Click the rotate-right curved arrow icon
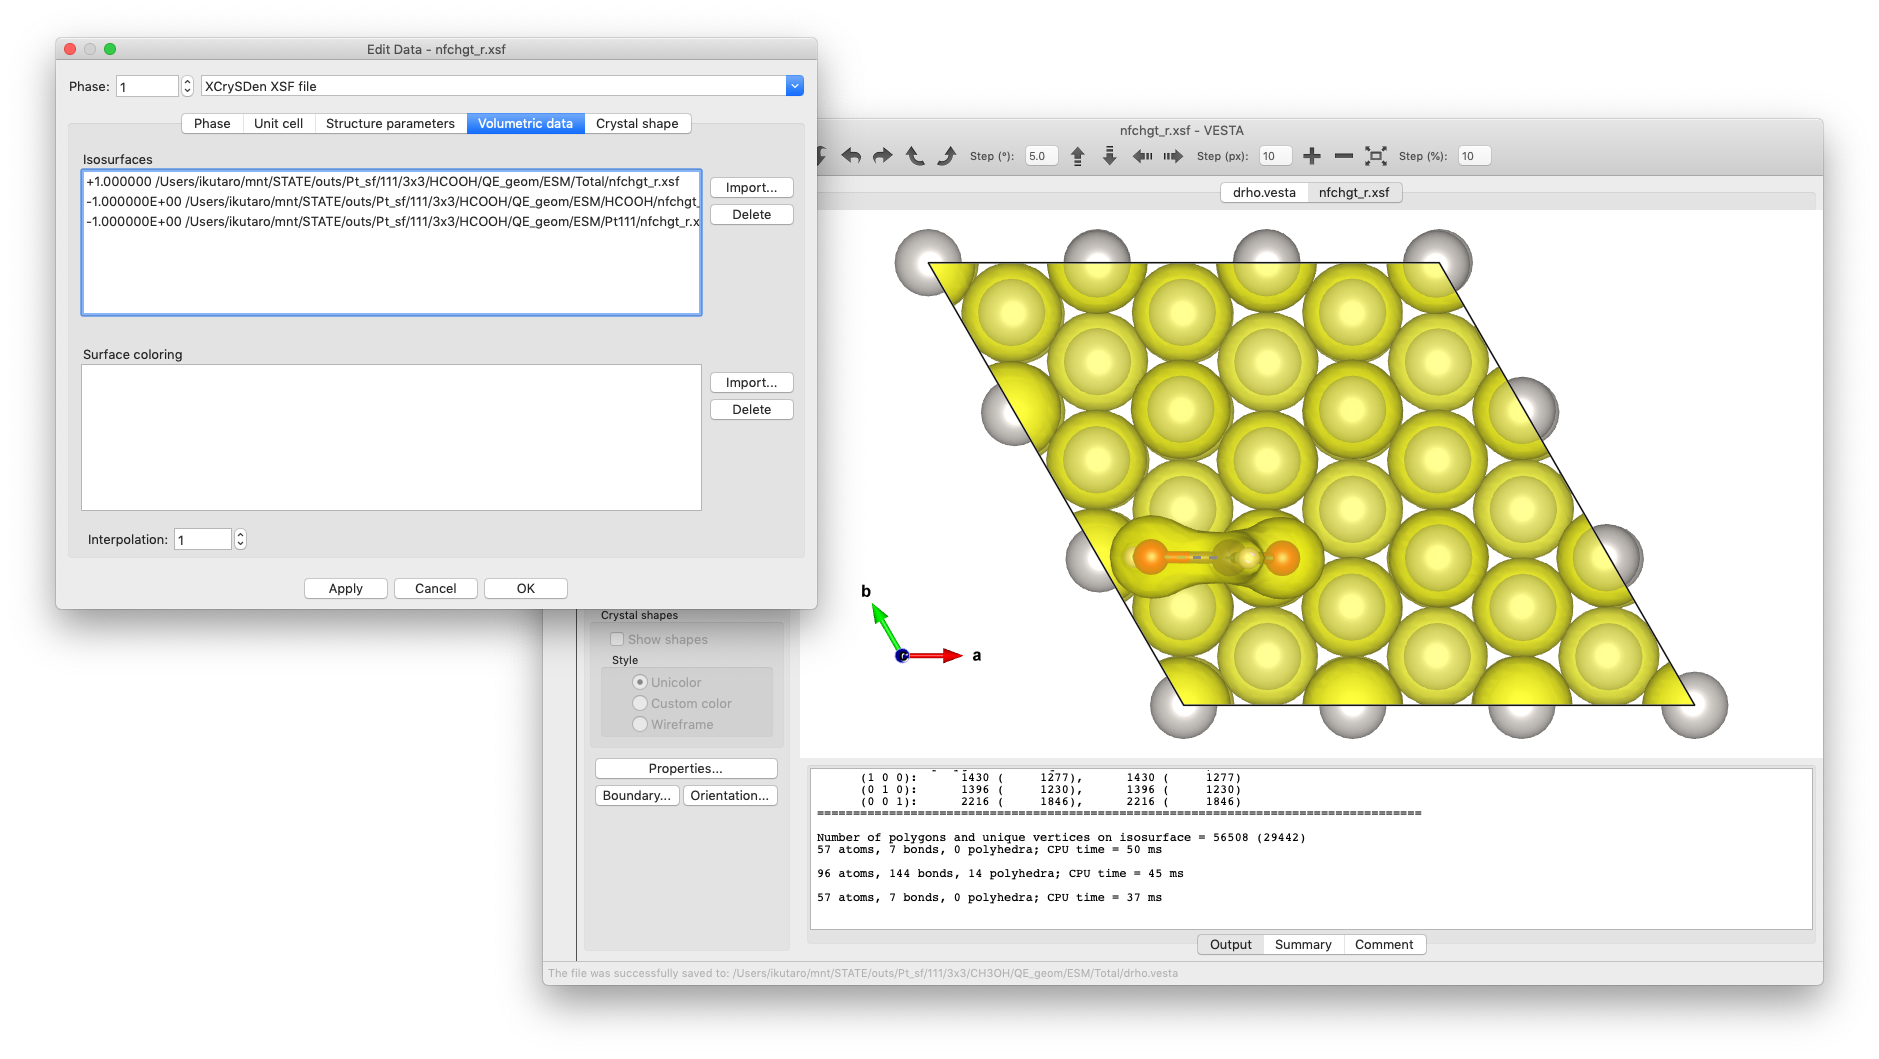Image resolution: width=1879 pixels, height=1059 pixels. pos(882,156)
